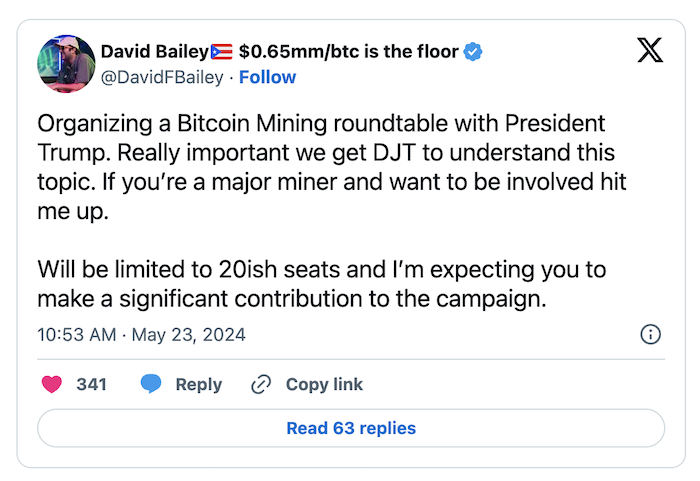Viewport: 700px width, 481px height.
Task: Open the @DavidFBailey handle link
Action: [164, 76]
